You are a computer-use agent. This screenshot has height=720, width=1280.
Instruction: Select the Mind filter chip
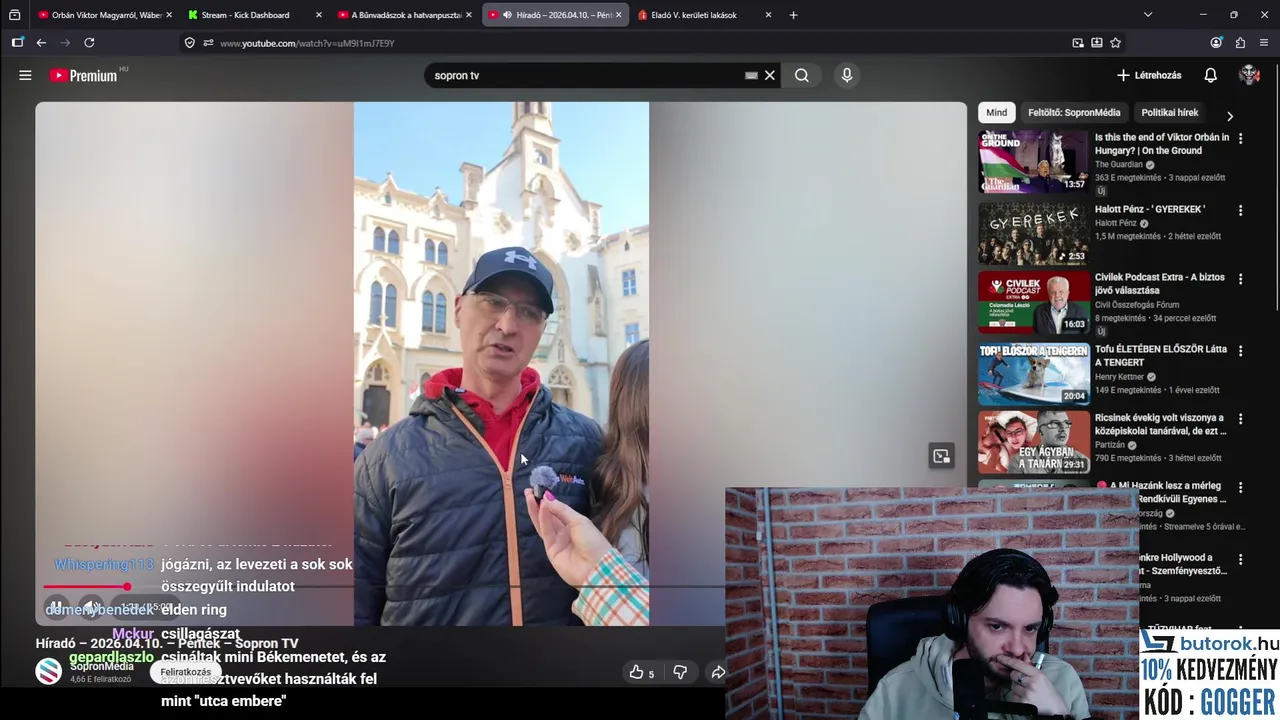(997, 113)
